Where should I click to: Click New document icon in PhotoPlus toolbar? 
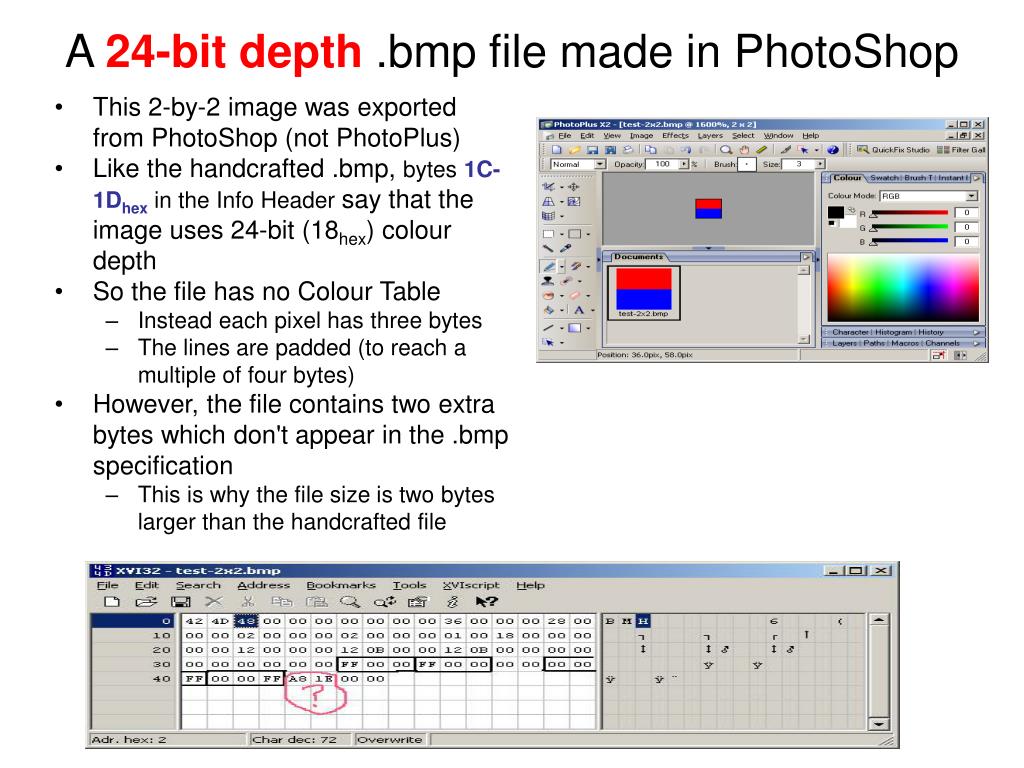[x=556, y=150]
